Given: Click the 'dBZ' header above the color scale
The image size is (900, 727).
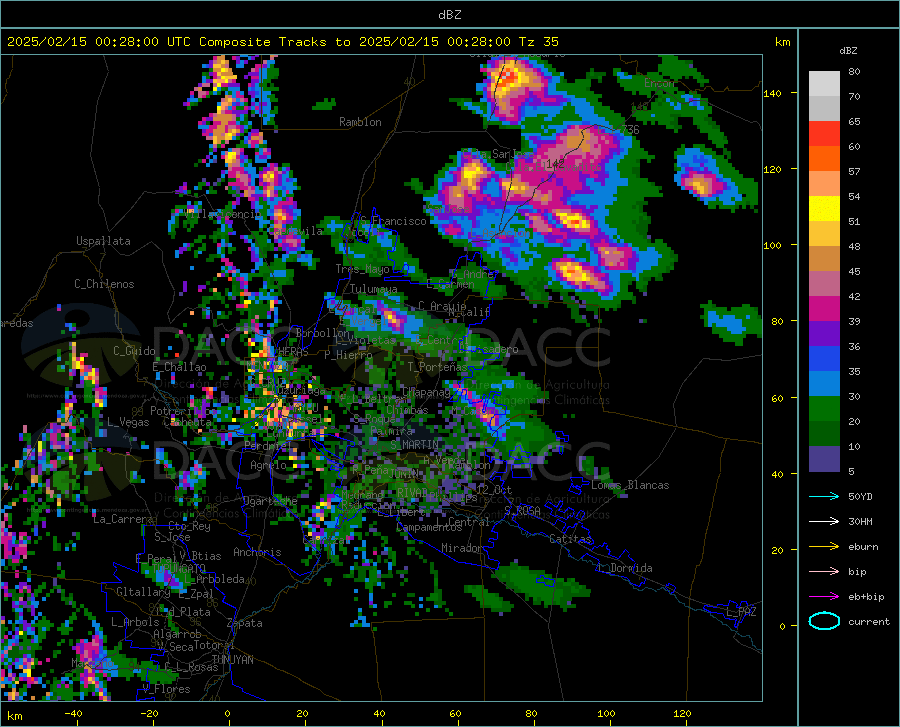Looking at the screenshot, I should click(x=848, y=50).
